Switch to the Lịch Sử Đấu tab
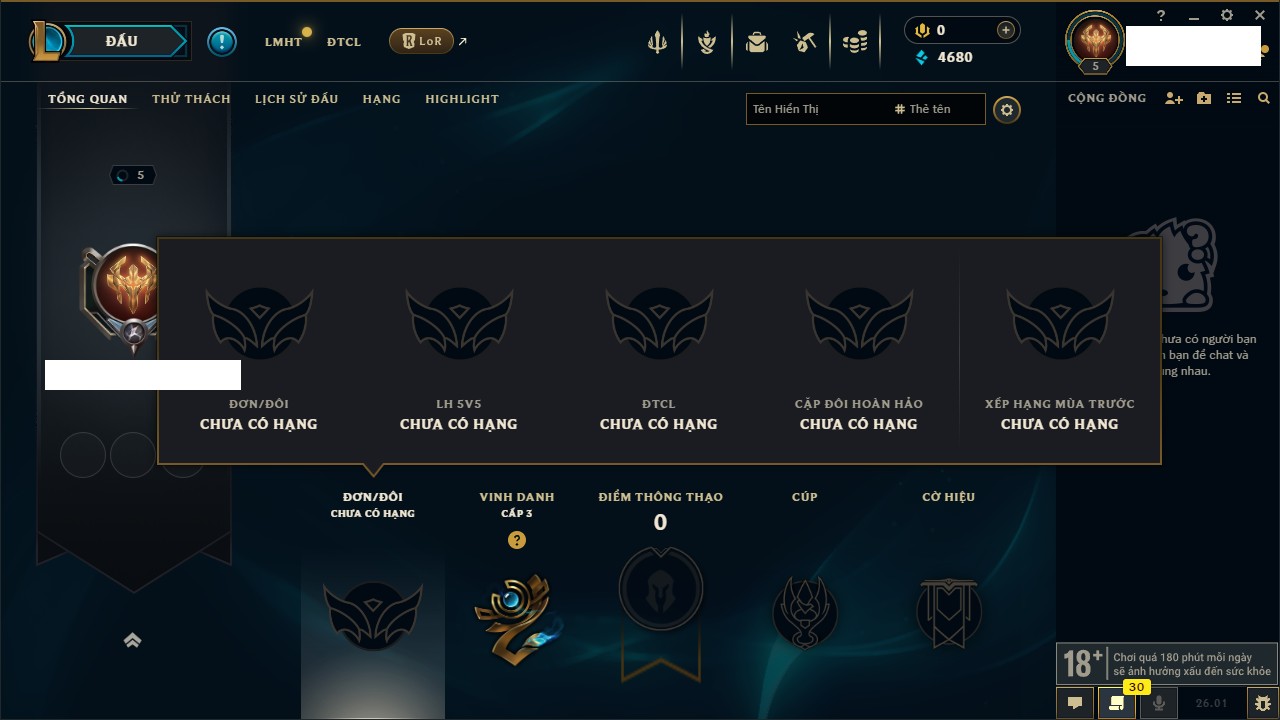1280x720 pixels. point(296,99)
